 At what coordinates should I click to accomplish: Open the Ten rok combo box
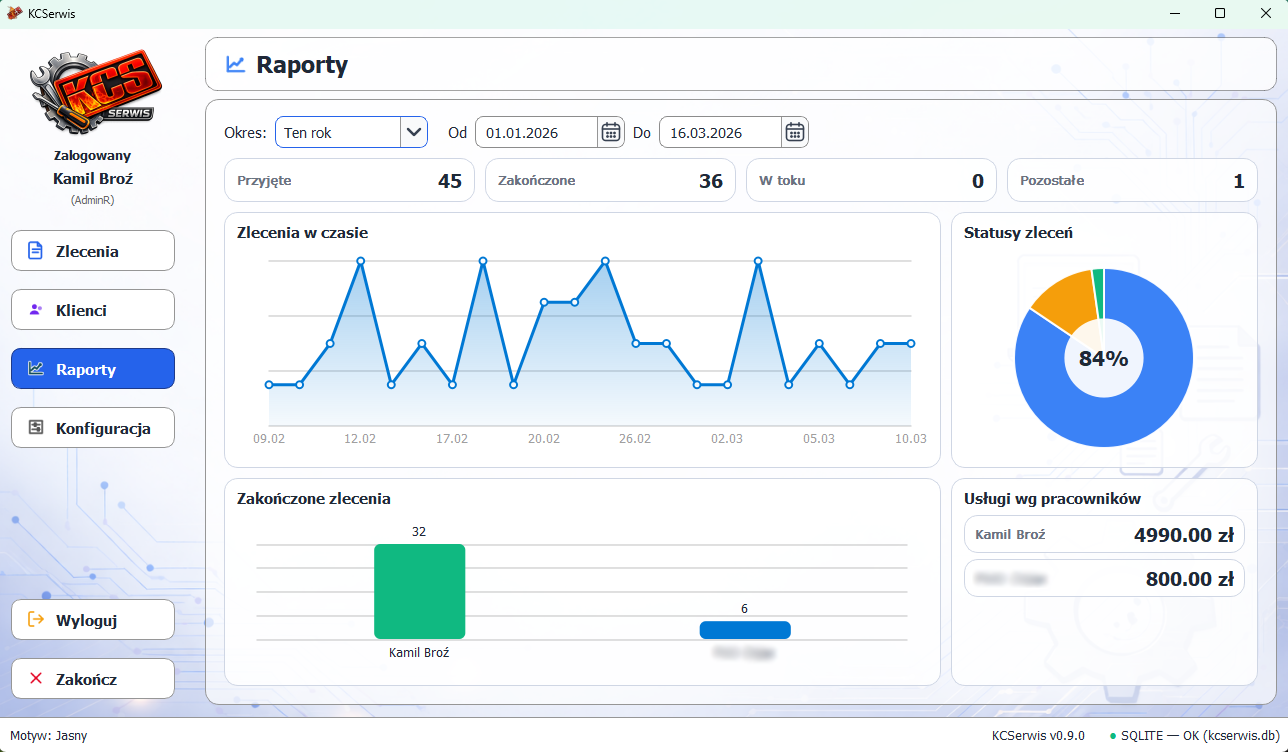[338, 132]
